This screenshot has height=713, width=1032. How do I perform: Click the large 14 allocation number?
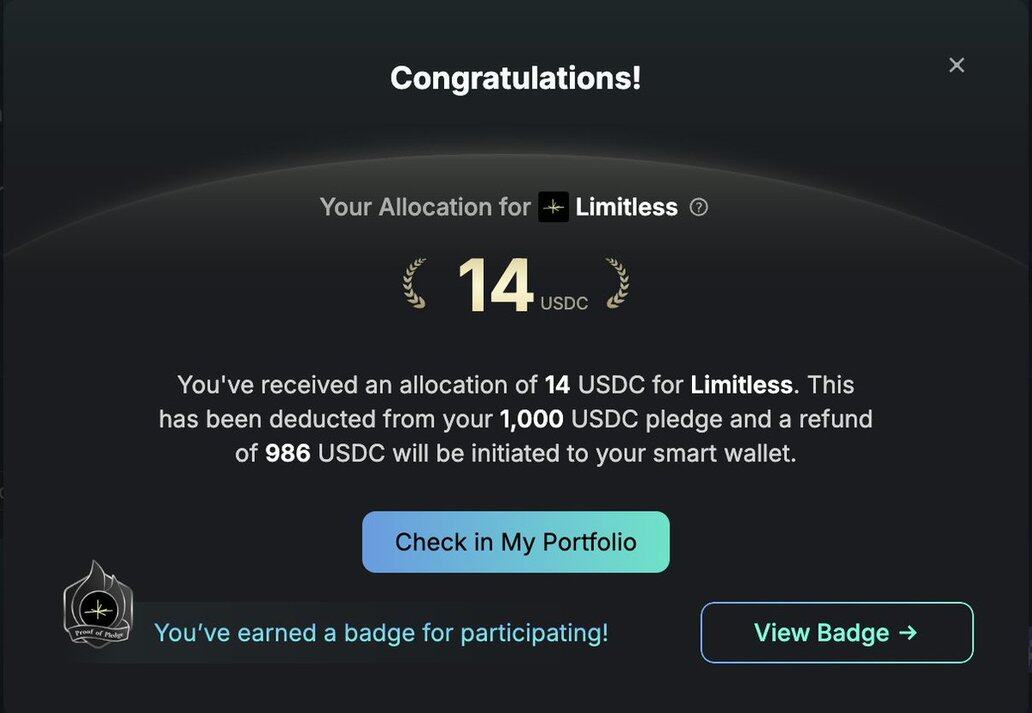point(495,286)
